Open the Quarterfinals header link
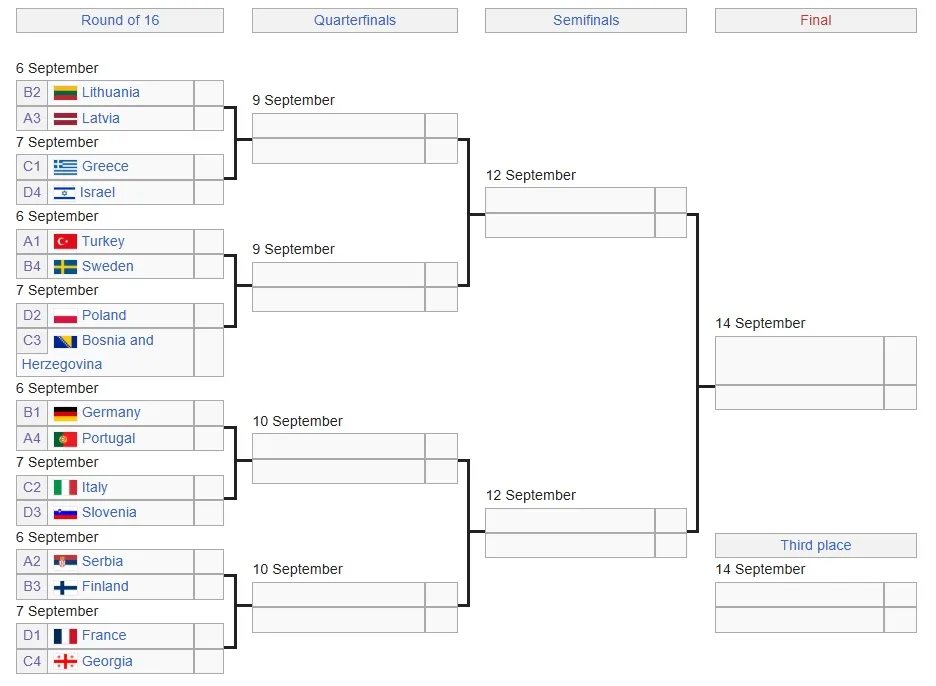 (x=355, y=20)
